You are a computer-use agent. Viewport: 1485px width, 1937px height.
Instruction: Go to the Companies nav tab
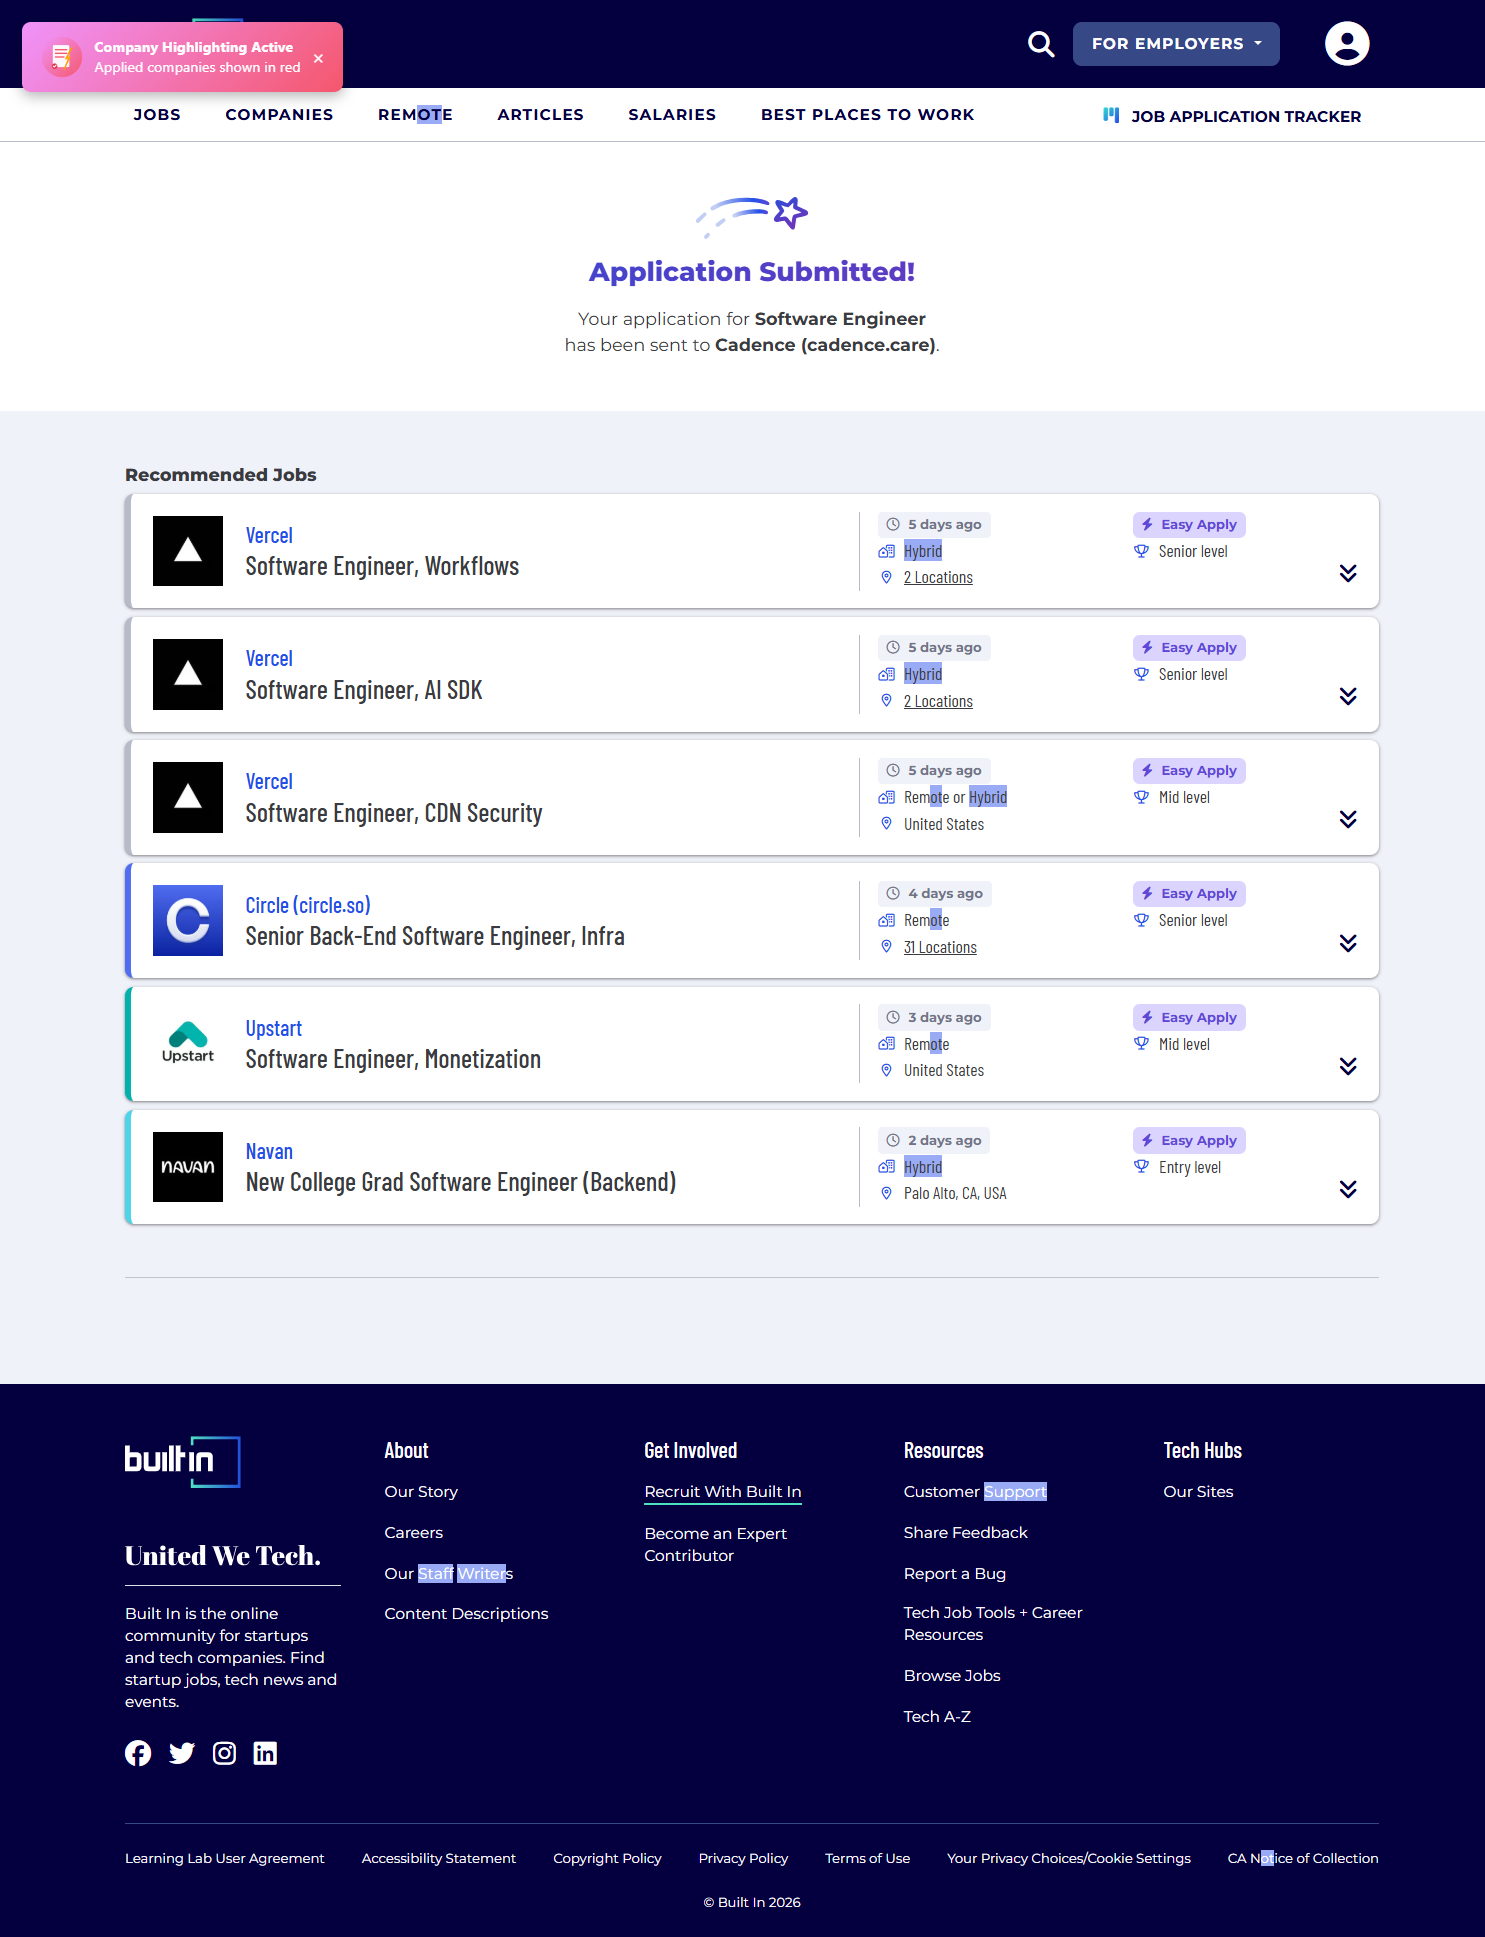279,115
